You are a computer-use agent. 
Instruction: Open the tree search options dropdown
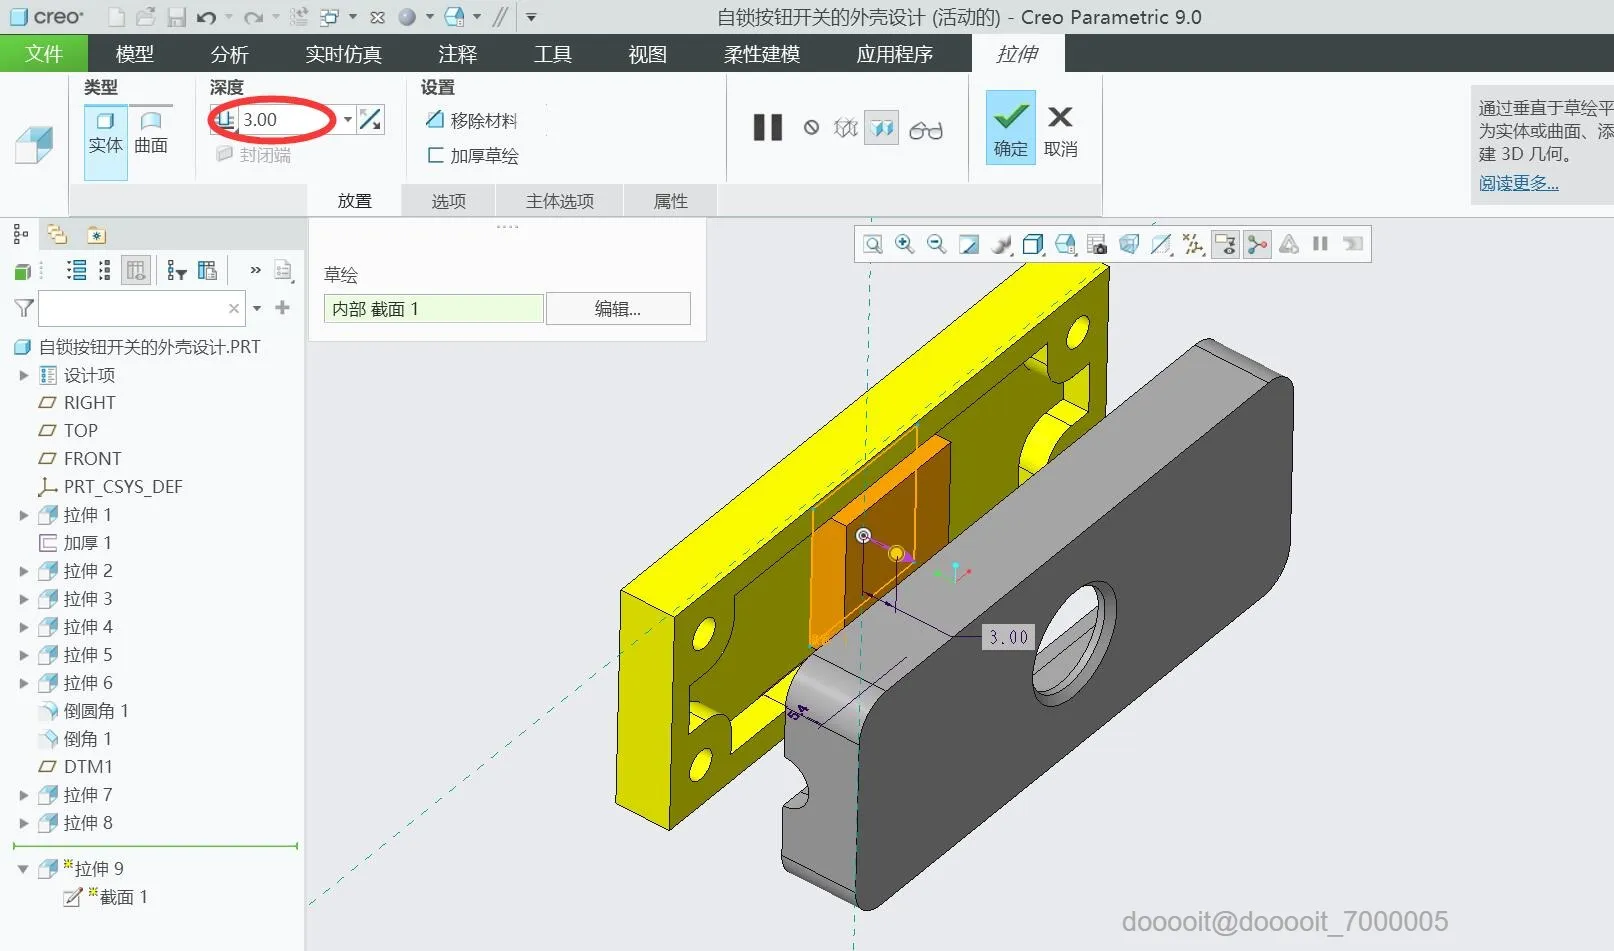pyautogui.click(x=257, y=308)
